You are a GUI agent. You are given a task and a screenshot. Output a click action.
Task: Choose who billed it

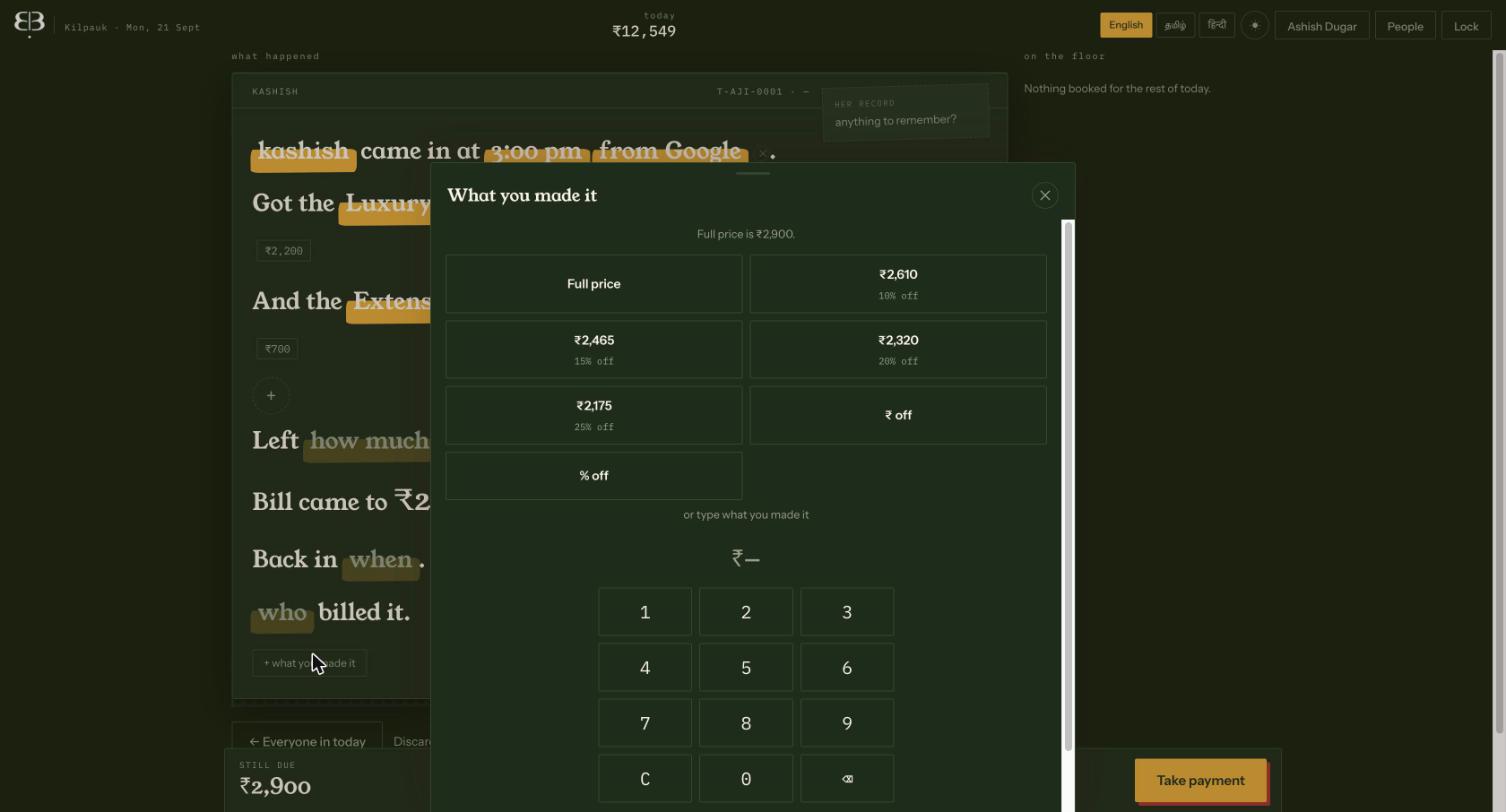tap(282, 612)
